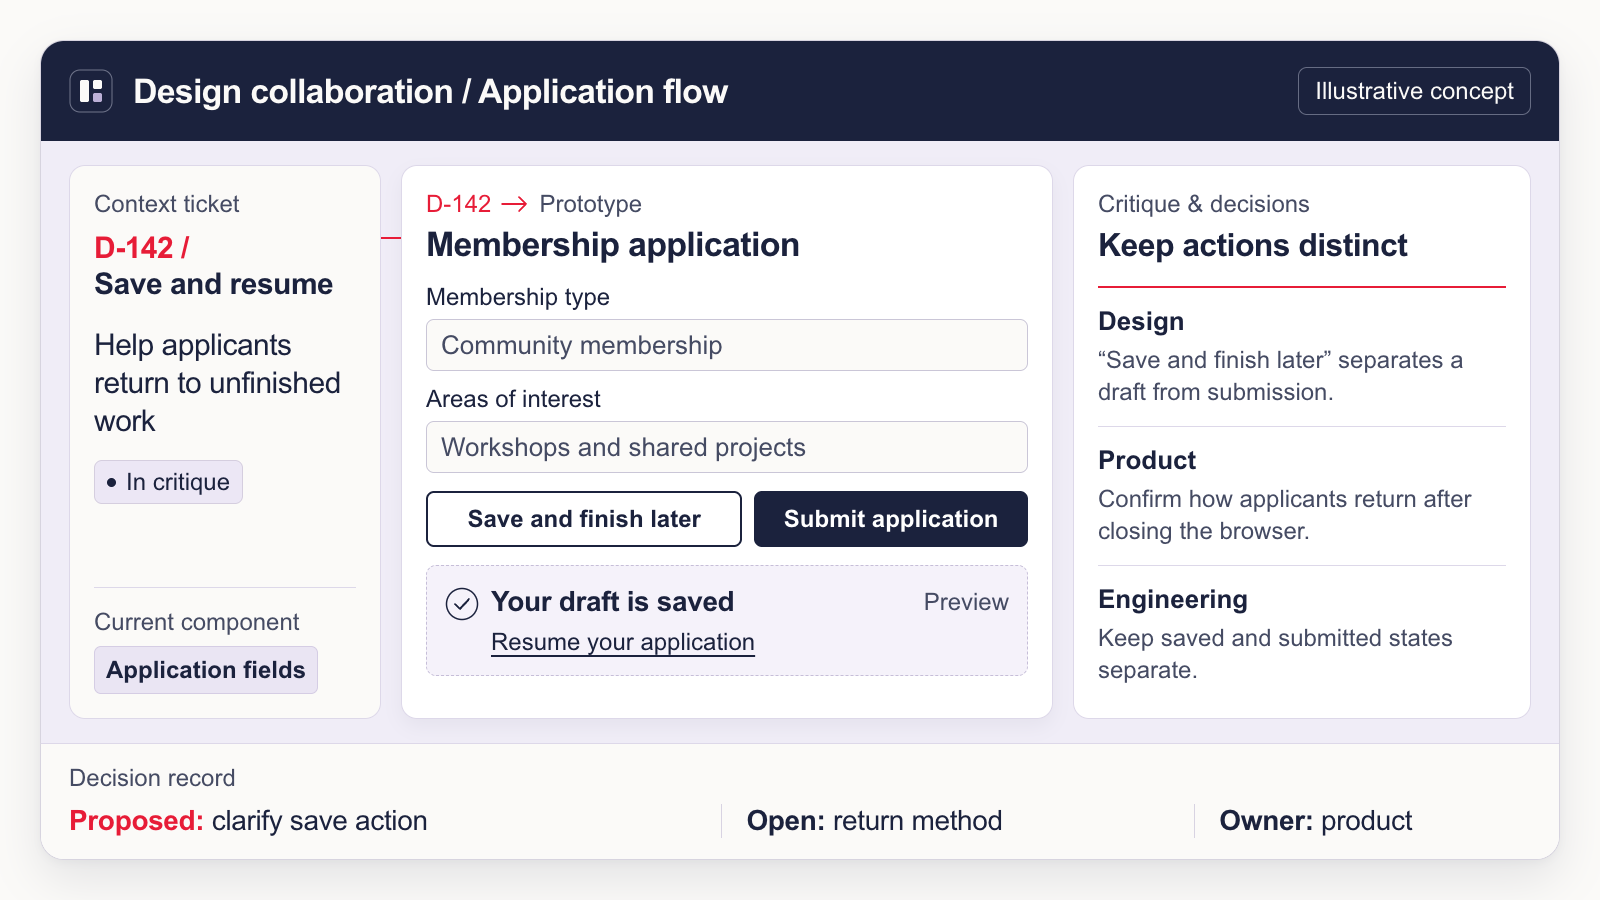Click the Decision record label
This screenshot has width=1600, height=900.
152,778
